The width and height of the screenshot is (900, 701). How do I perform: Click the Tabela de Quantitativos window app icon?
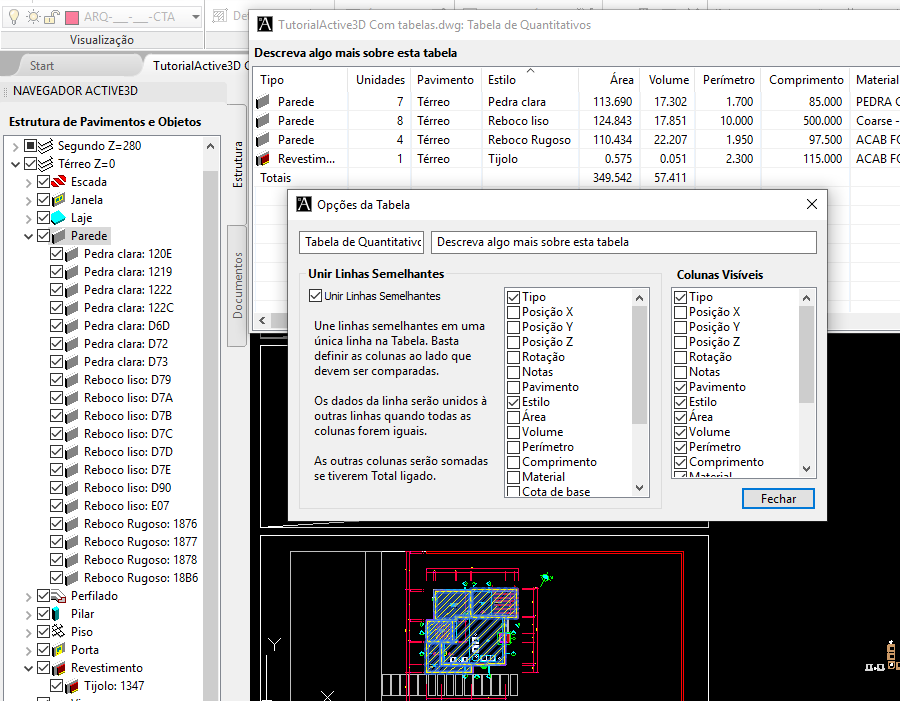click(x=265, y=24)
